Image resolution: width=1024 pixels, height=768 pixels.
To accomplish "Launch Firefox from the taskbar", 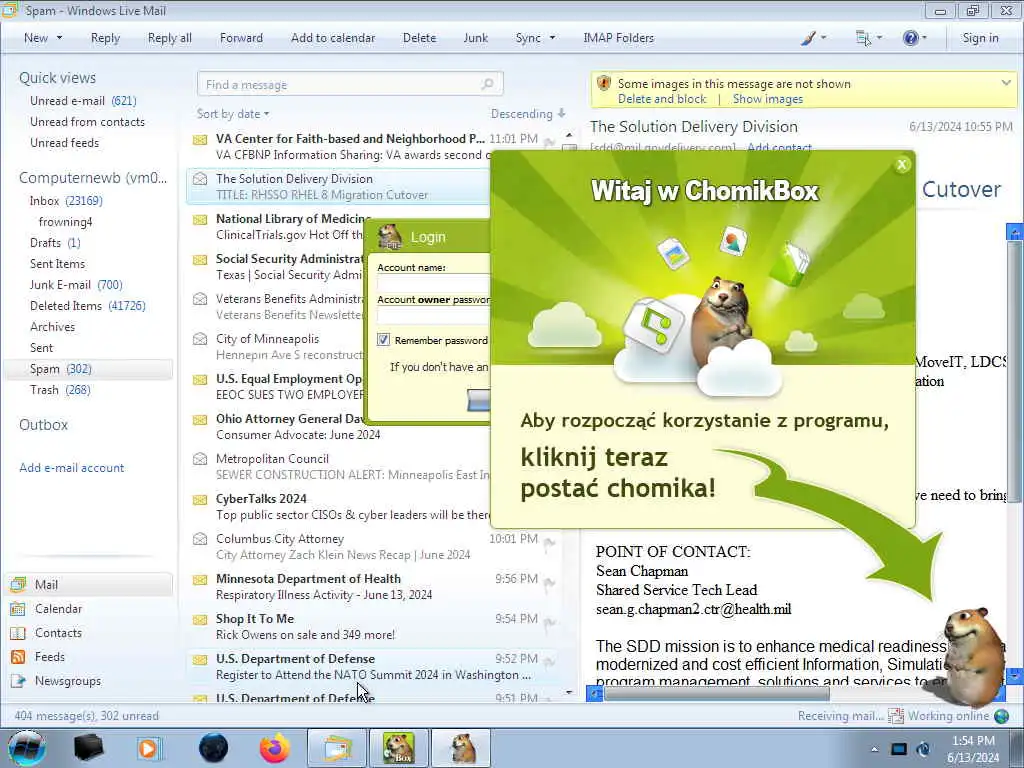I will pyautogui.click(x=274, y=748).
